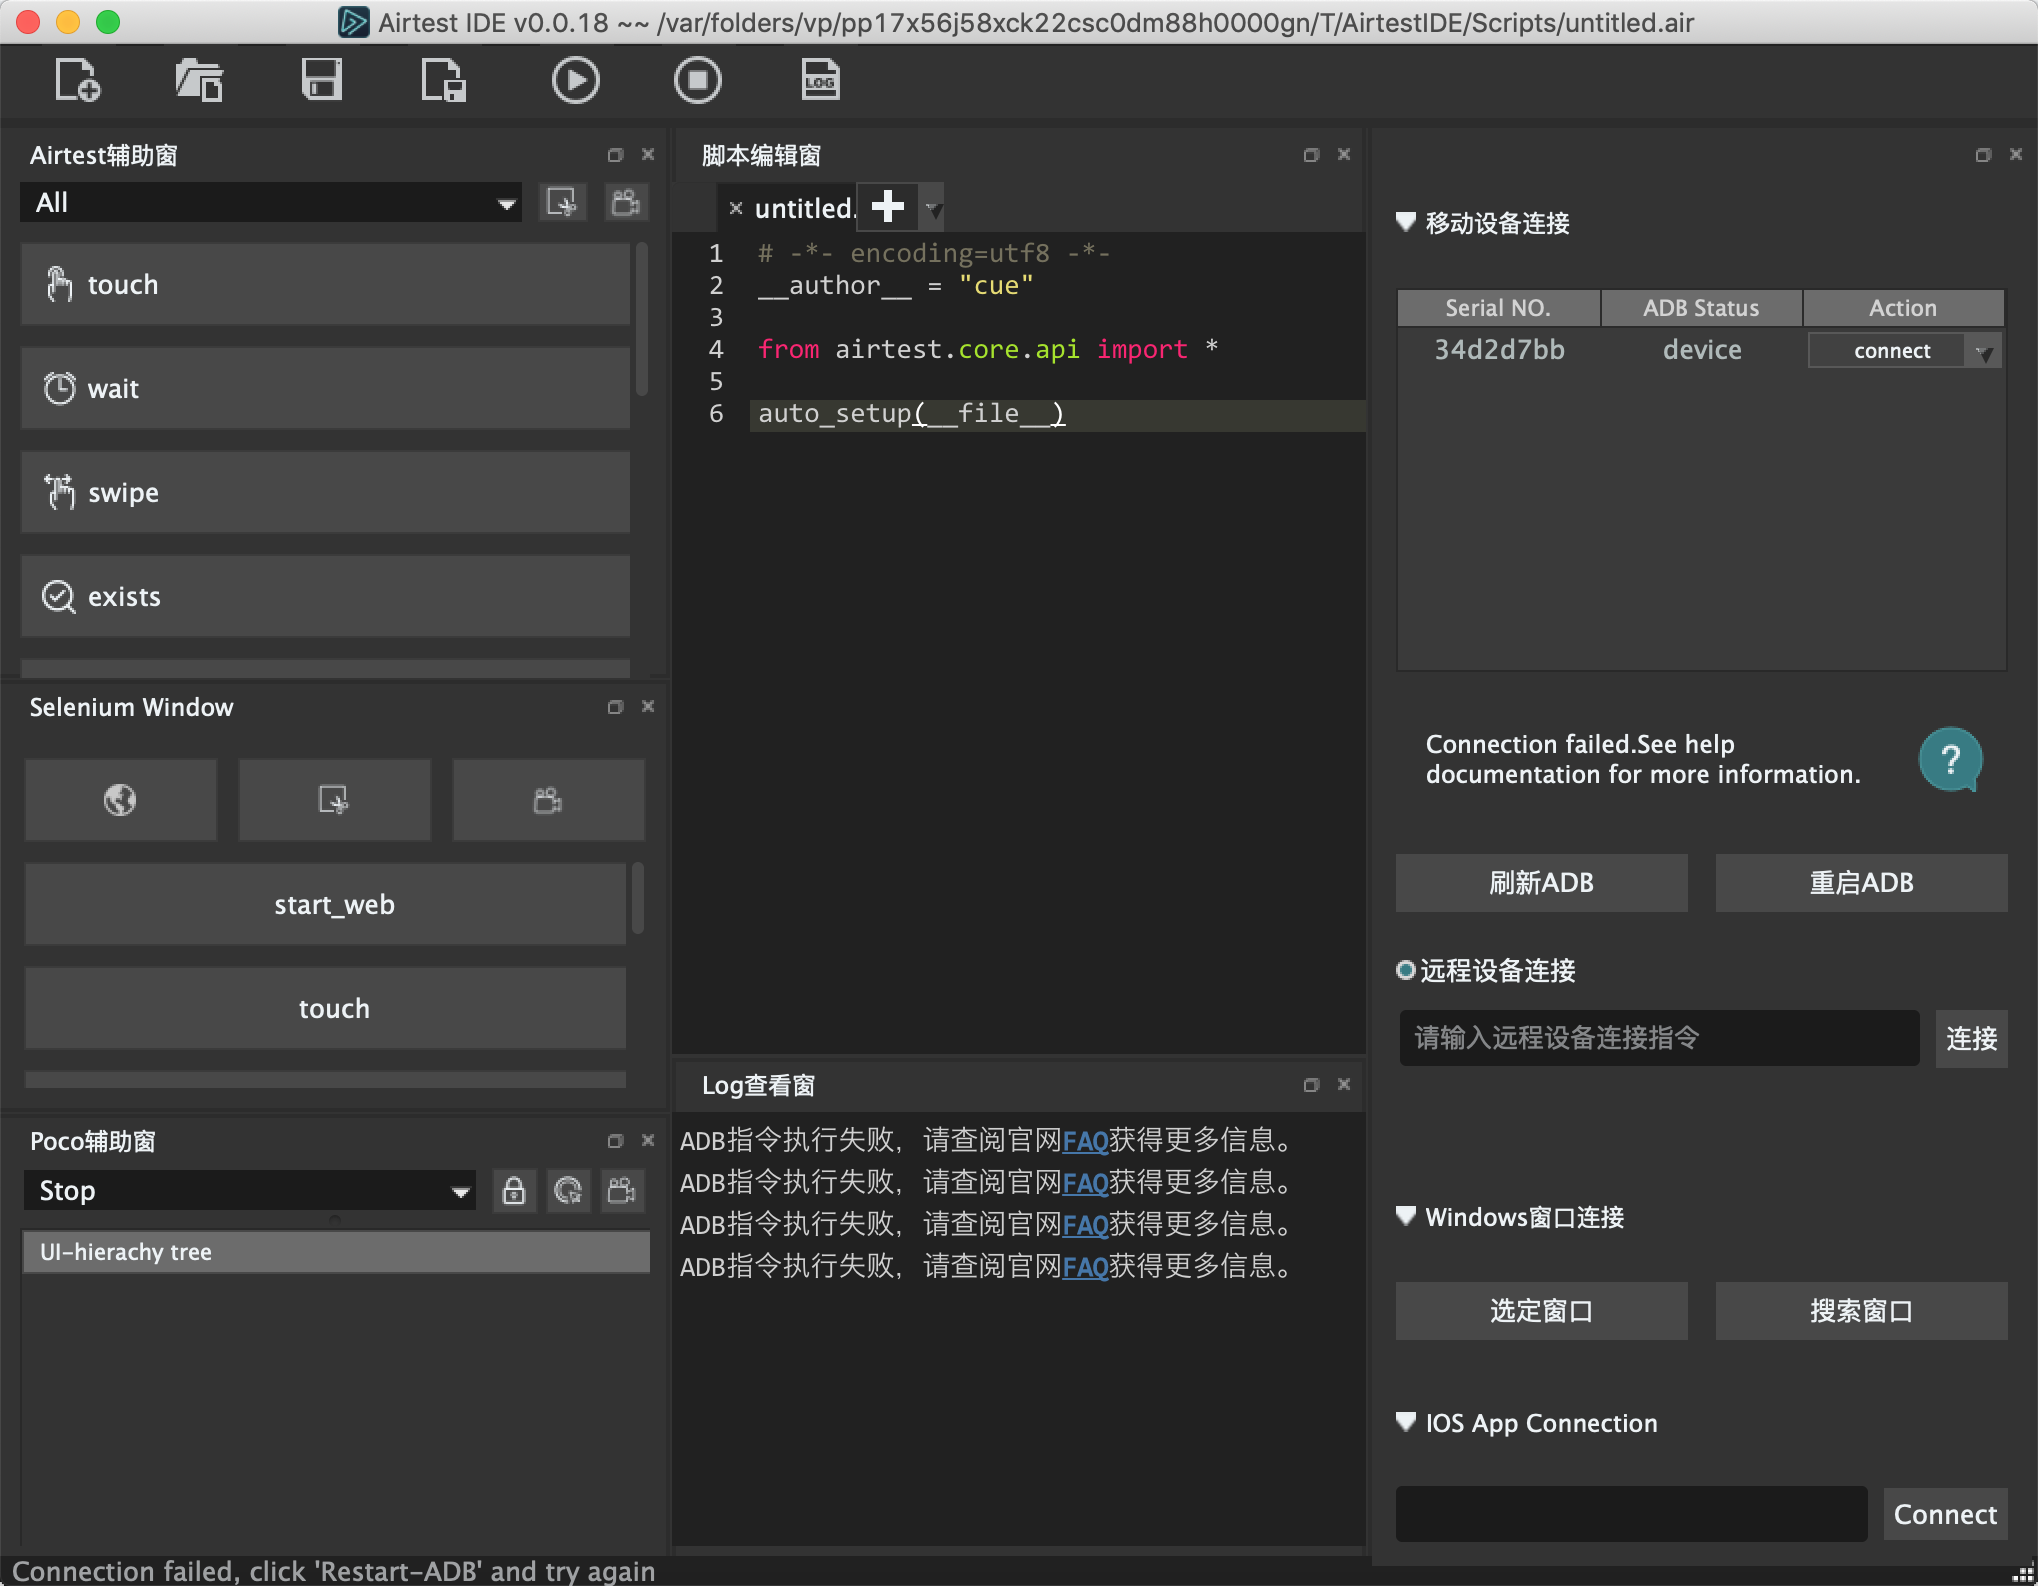Click the Poco record icon
The width and height of the screenshot is (2038, 1586).
[x=622, y=1191]
